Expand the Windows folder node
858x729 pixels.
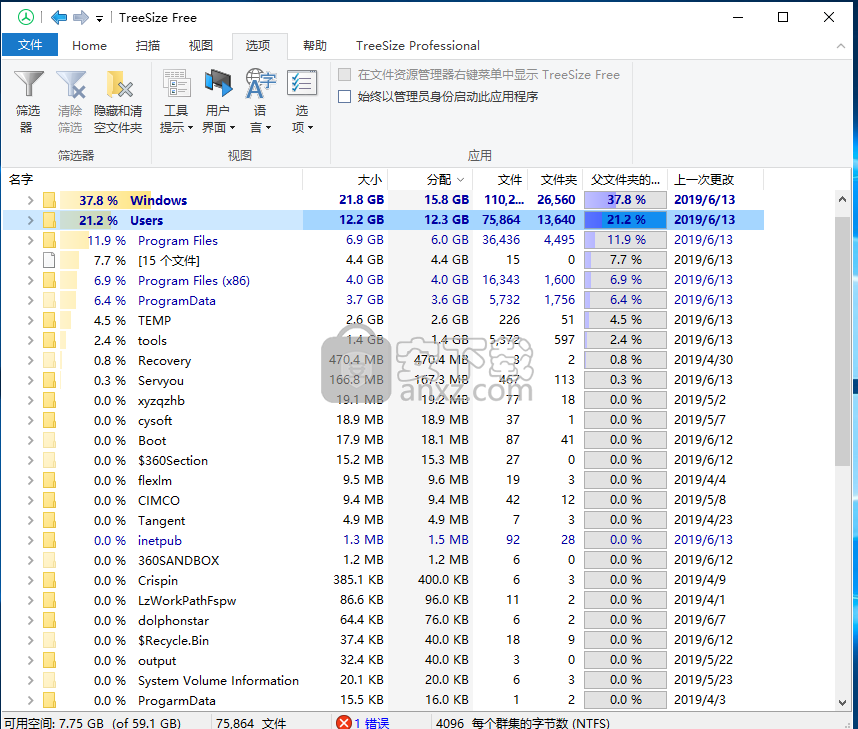(31, 200)
